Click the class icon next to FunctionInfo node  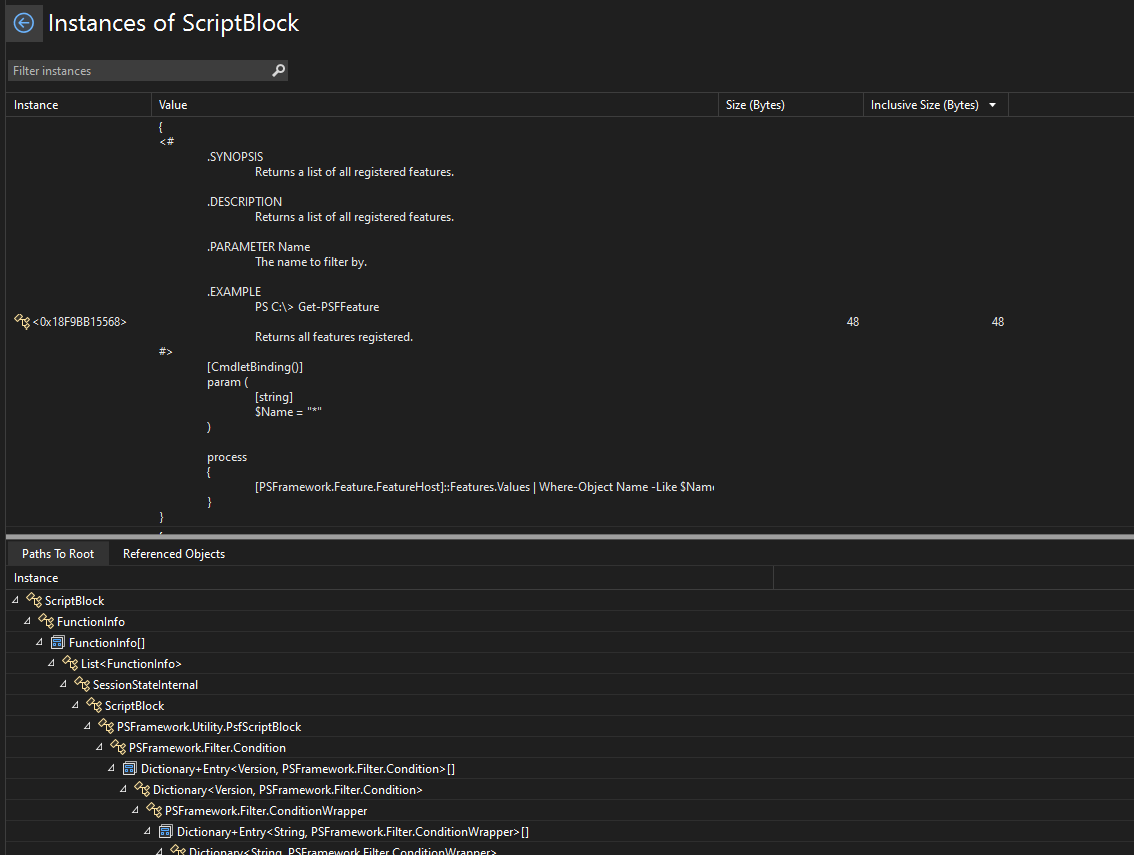[45, 621]
